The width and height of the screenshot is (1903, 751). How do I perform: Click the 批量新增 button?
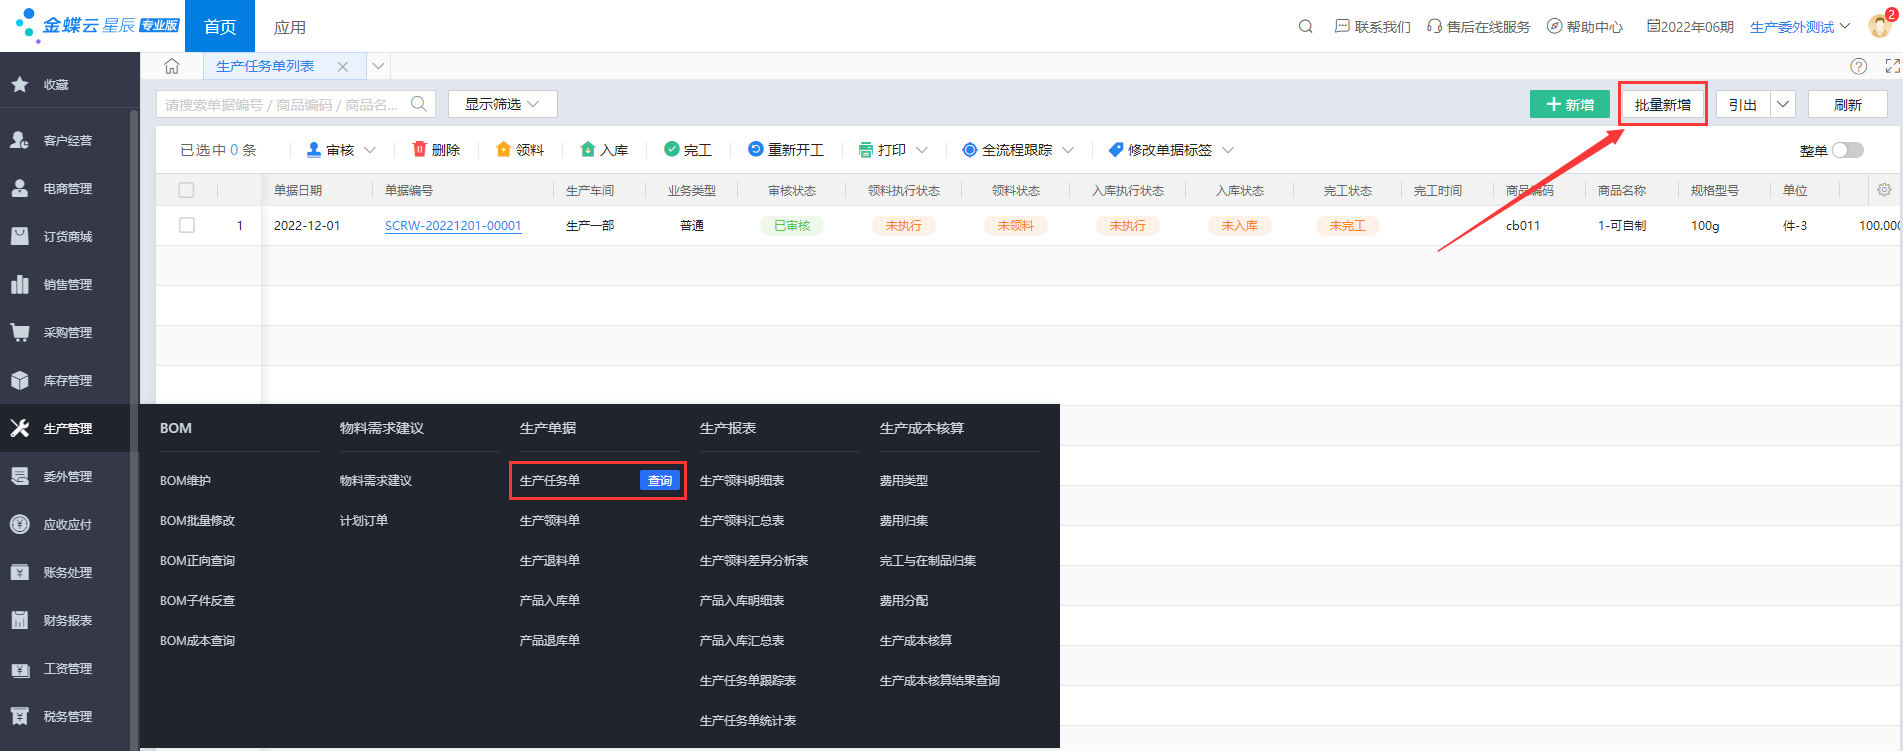point(1663,104)
